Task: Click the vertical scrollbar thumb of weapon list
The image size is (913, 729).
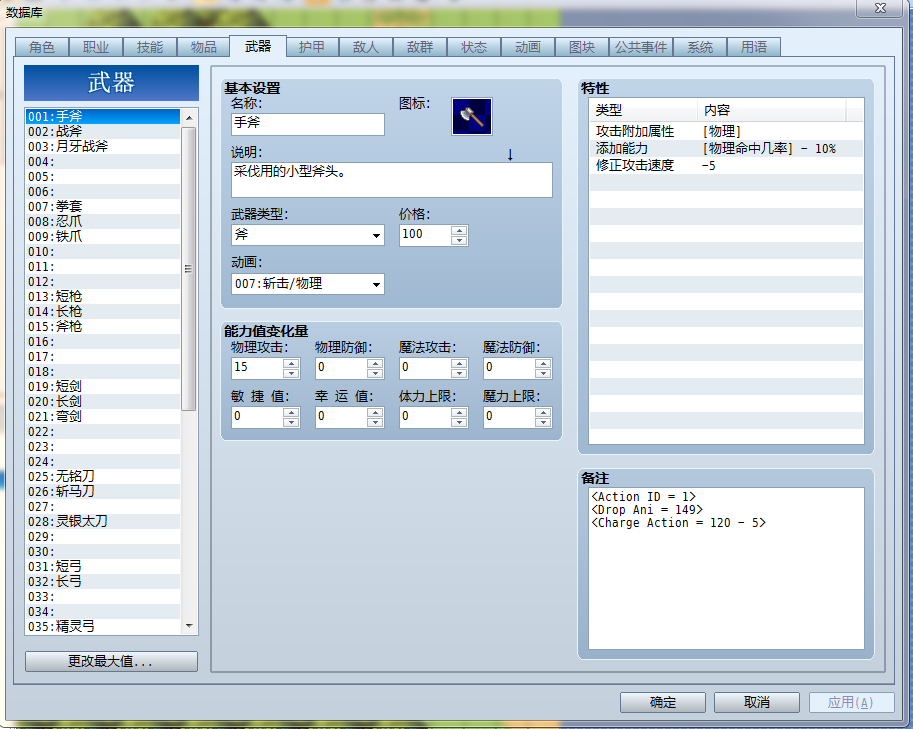Action: (x=188, y=269)
